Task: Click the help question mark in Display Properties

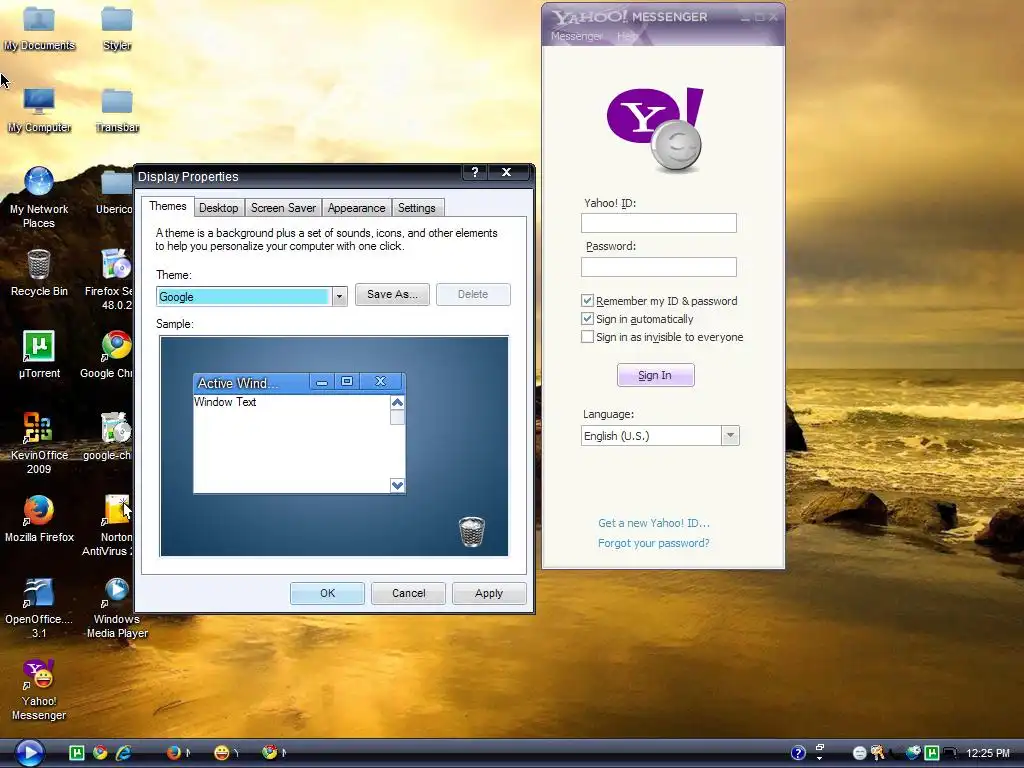Action: [x=475, y=172]
